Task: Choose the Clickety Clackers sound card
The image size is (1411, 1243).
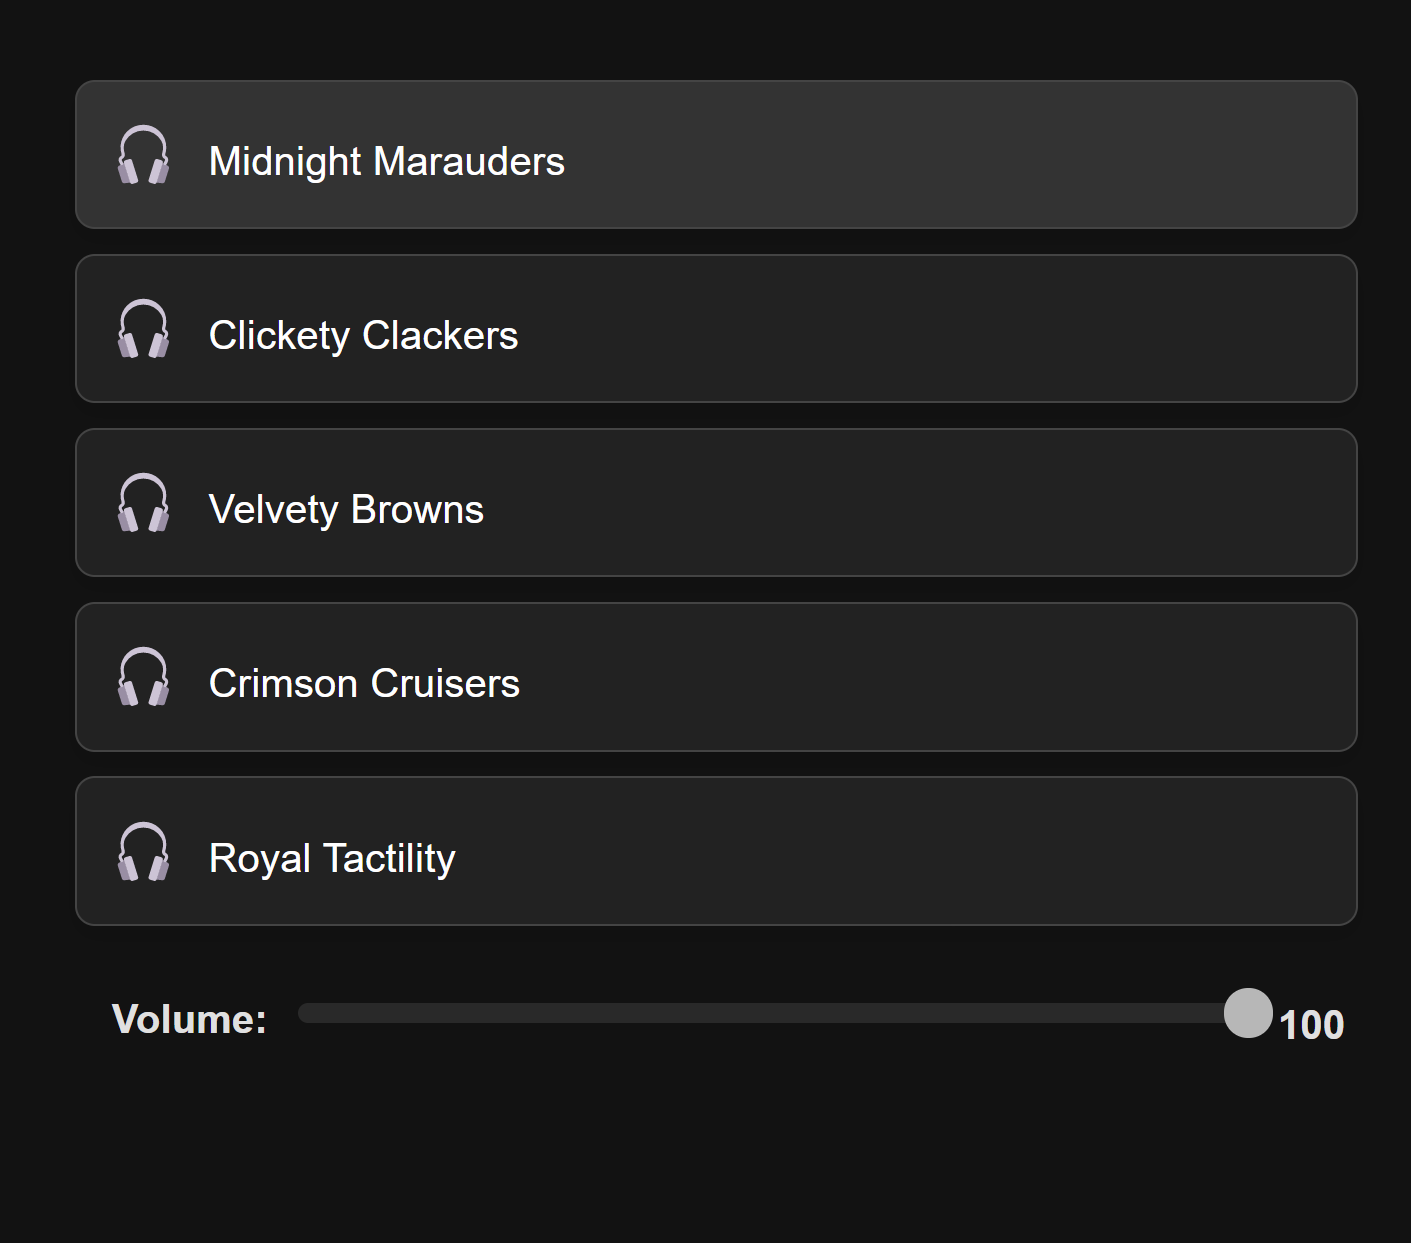Action: pos(900,329)
